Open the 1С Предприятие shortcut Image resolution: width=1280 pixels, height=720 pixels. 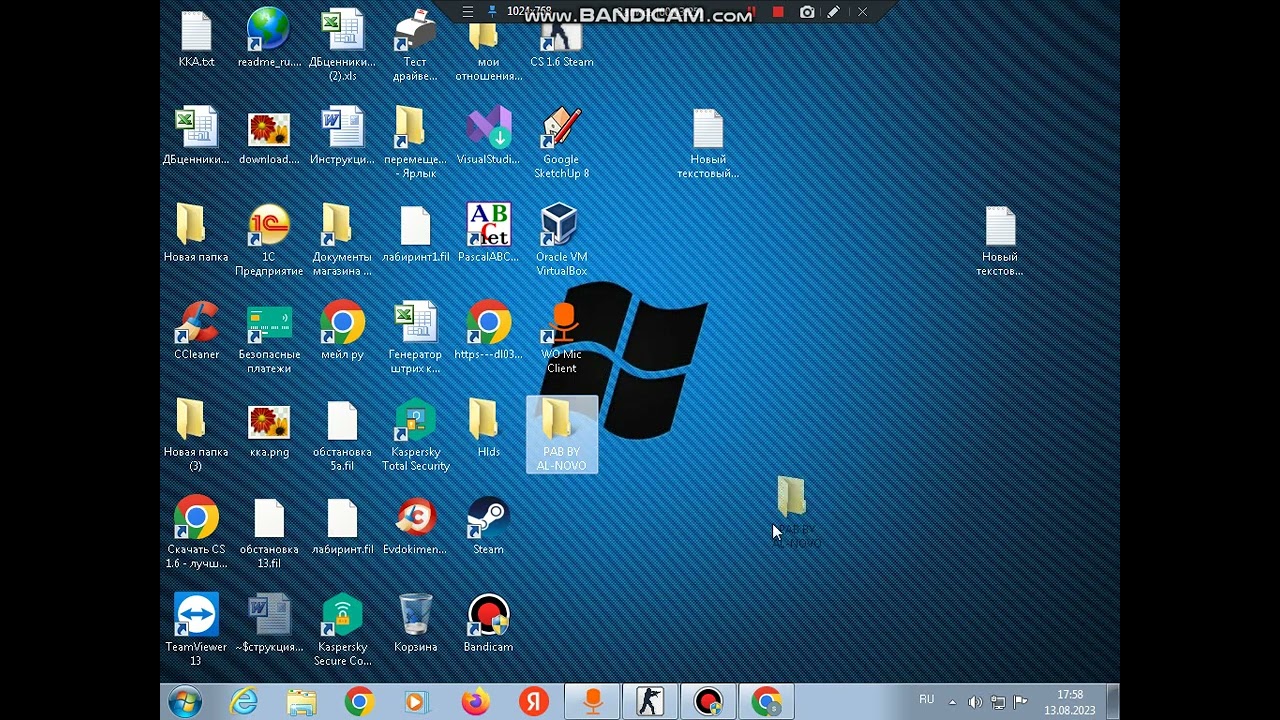click(269, 241)
